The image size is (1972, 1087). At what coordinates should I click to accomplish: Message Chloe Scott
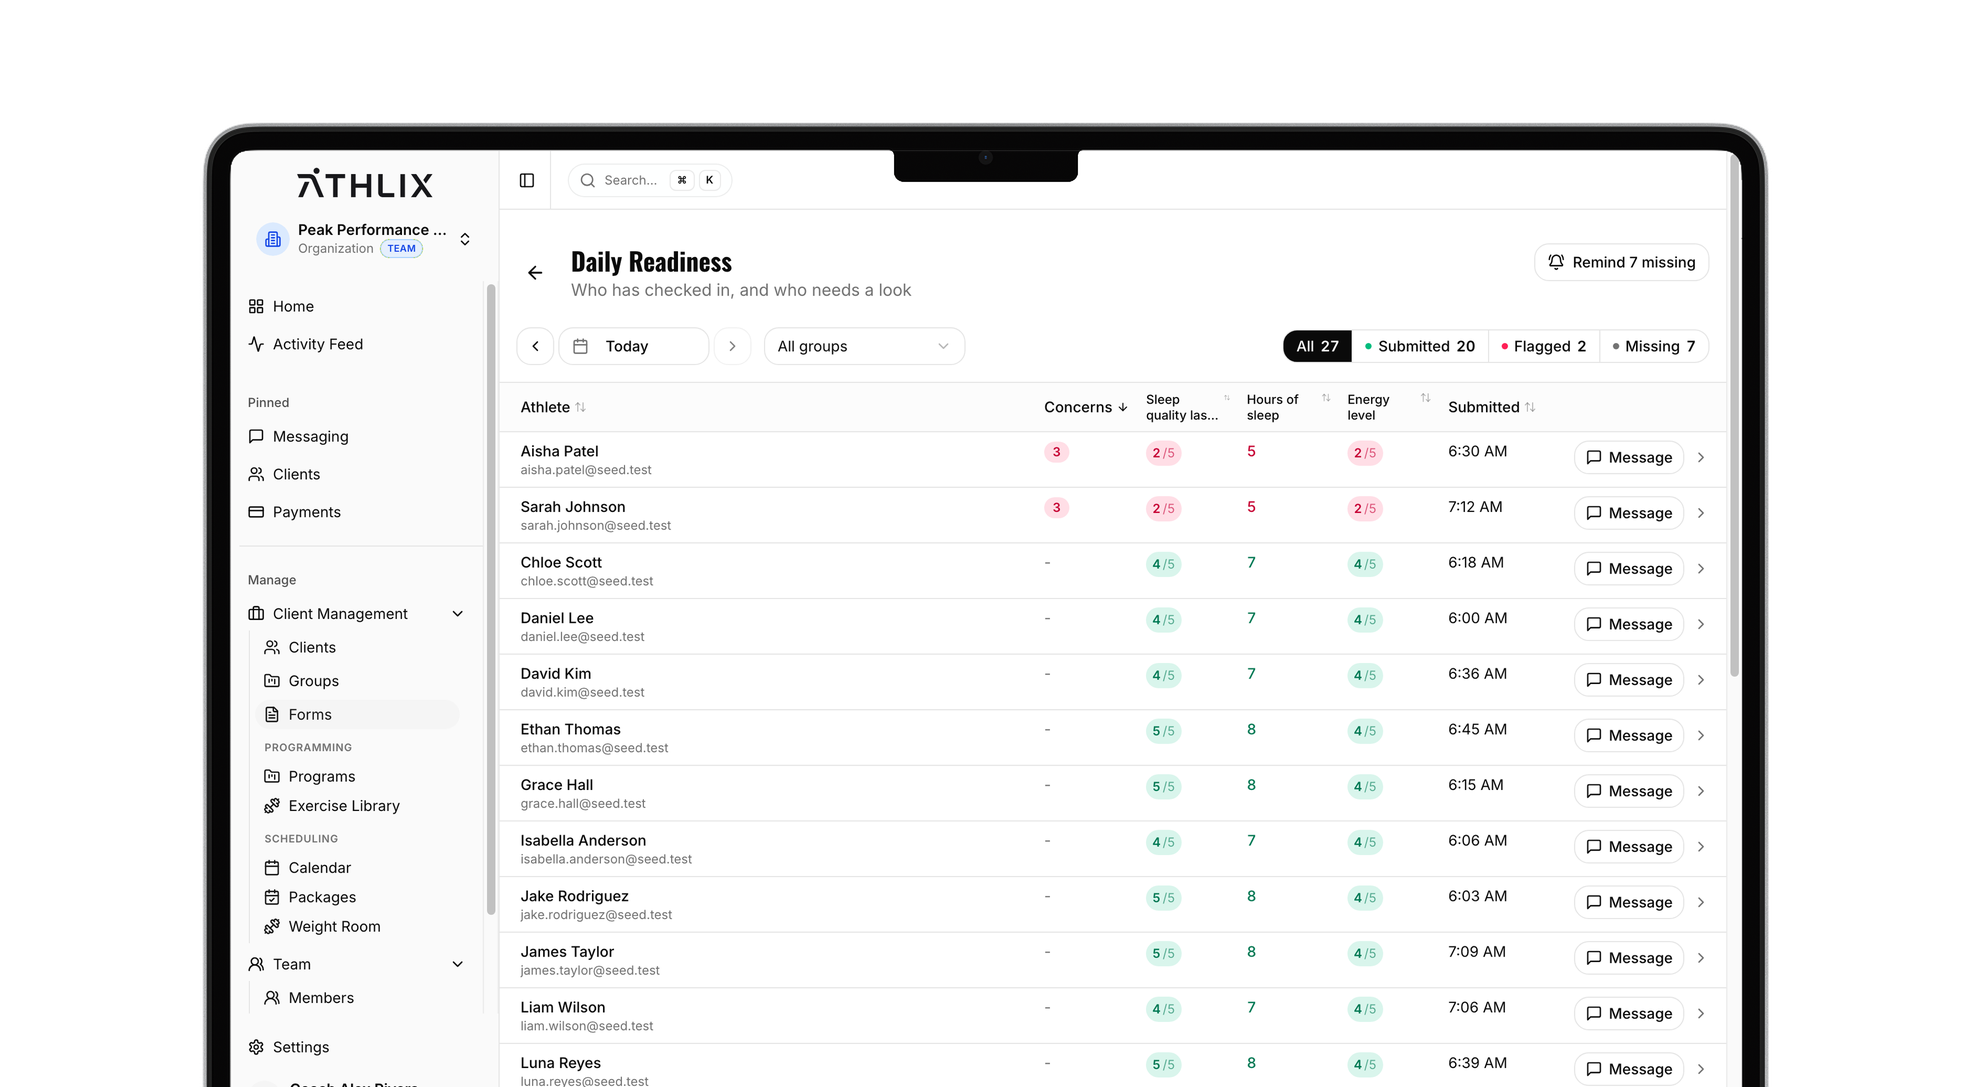click(1629, 569)
